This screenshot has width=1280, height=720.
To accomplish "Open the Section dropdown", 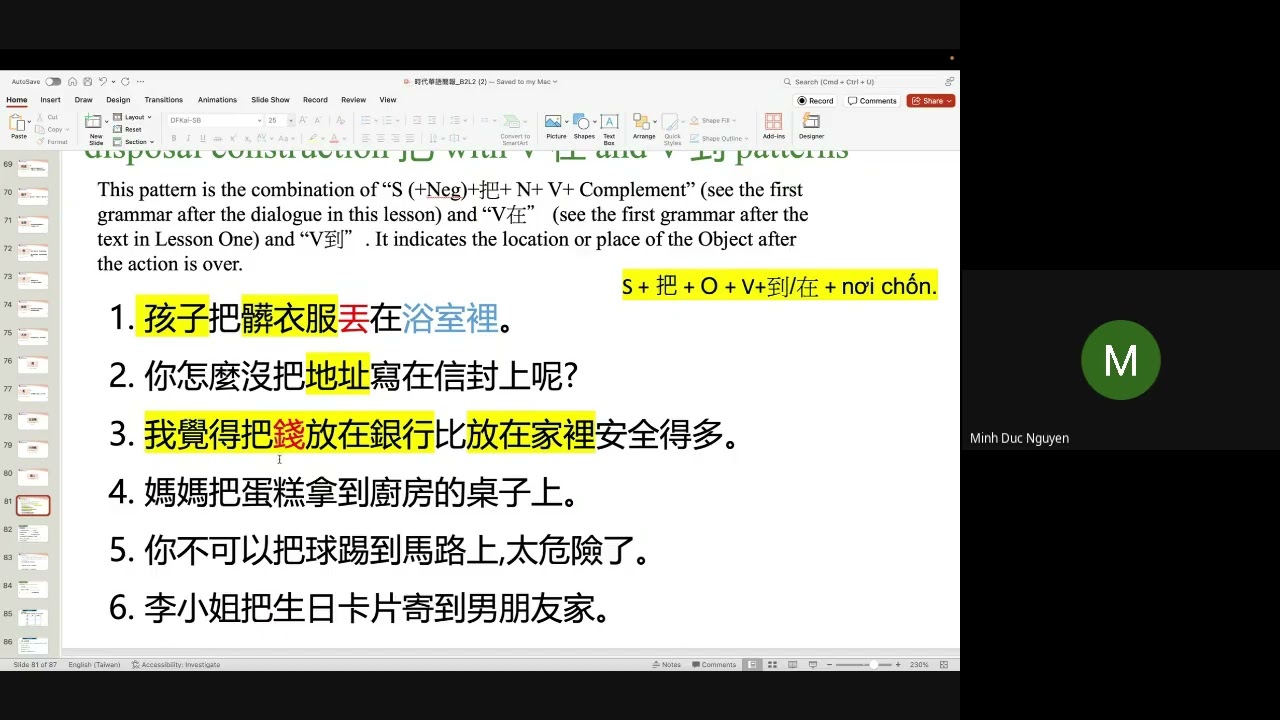I will [x=133, y=141].
